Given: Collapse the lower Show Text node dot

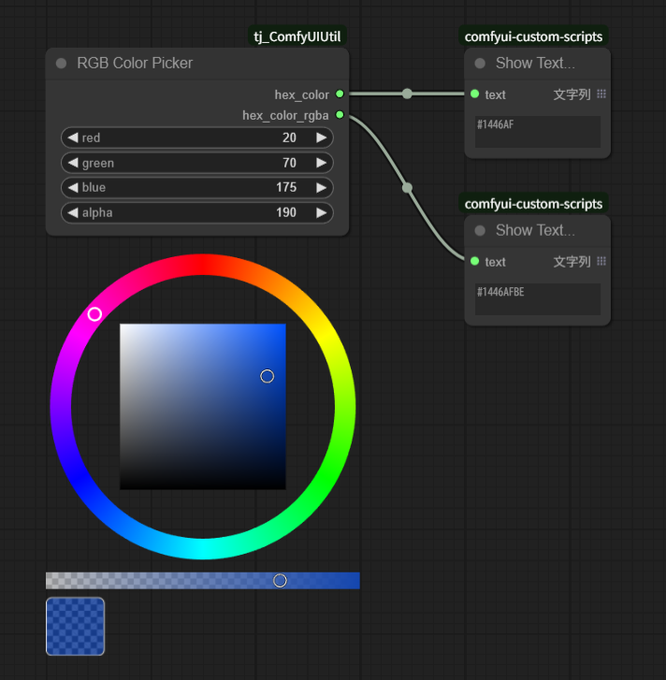Looking at the screenshot, I should click(480, 231).
